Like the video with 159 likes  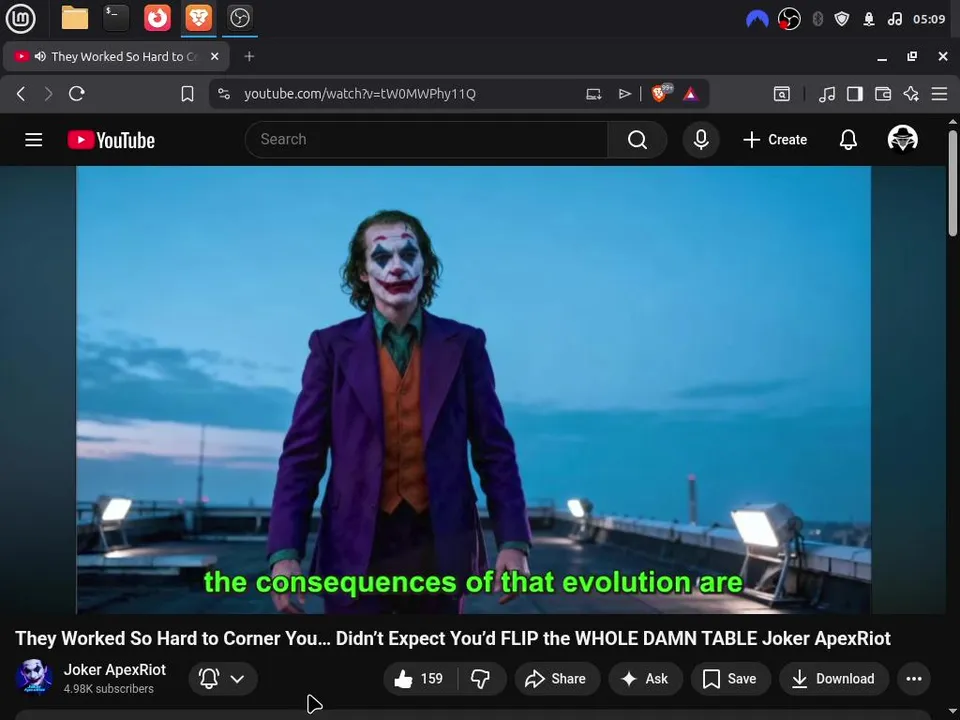coord(420,678)
